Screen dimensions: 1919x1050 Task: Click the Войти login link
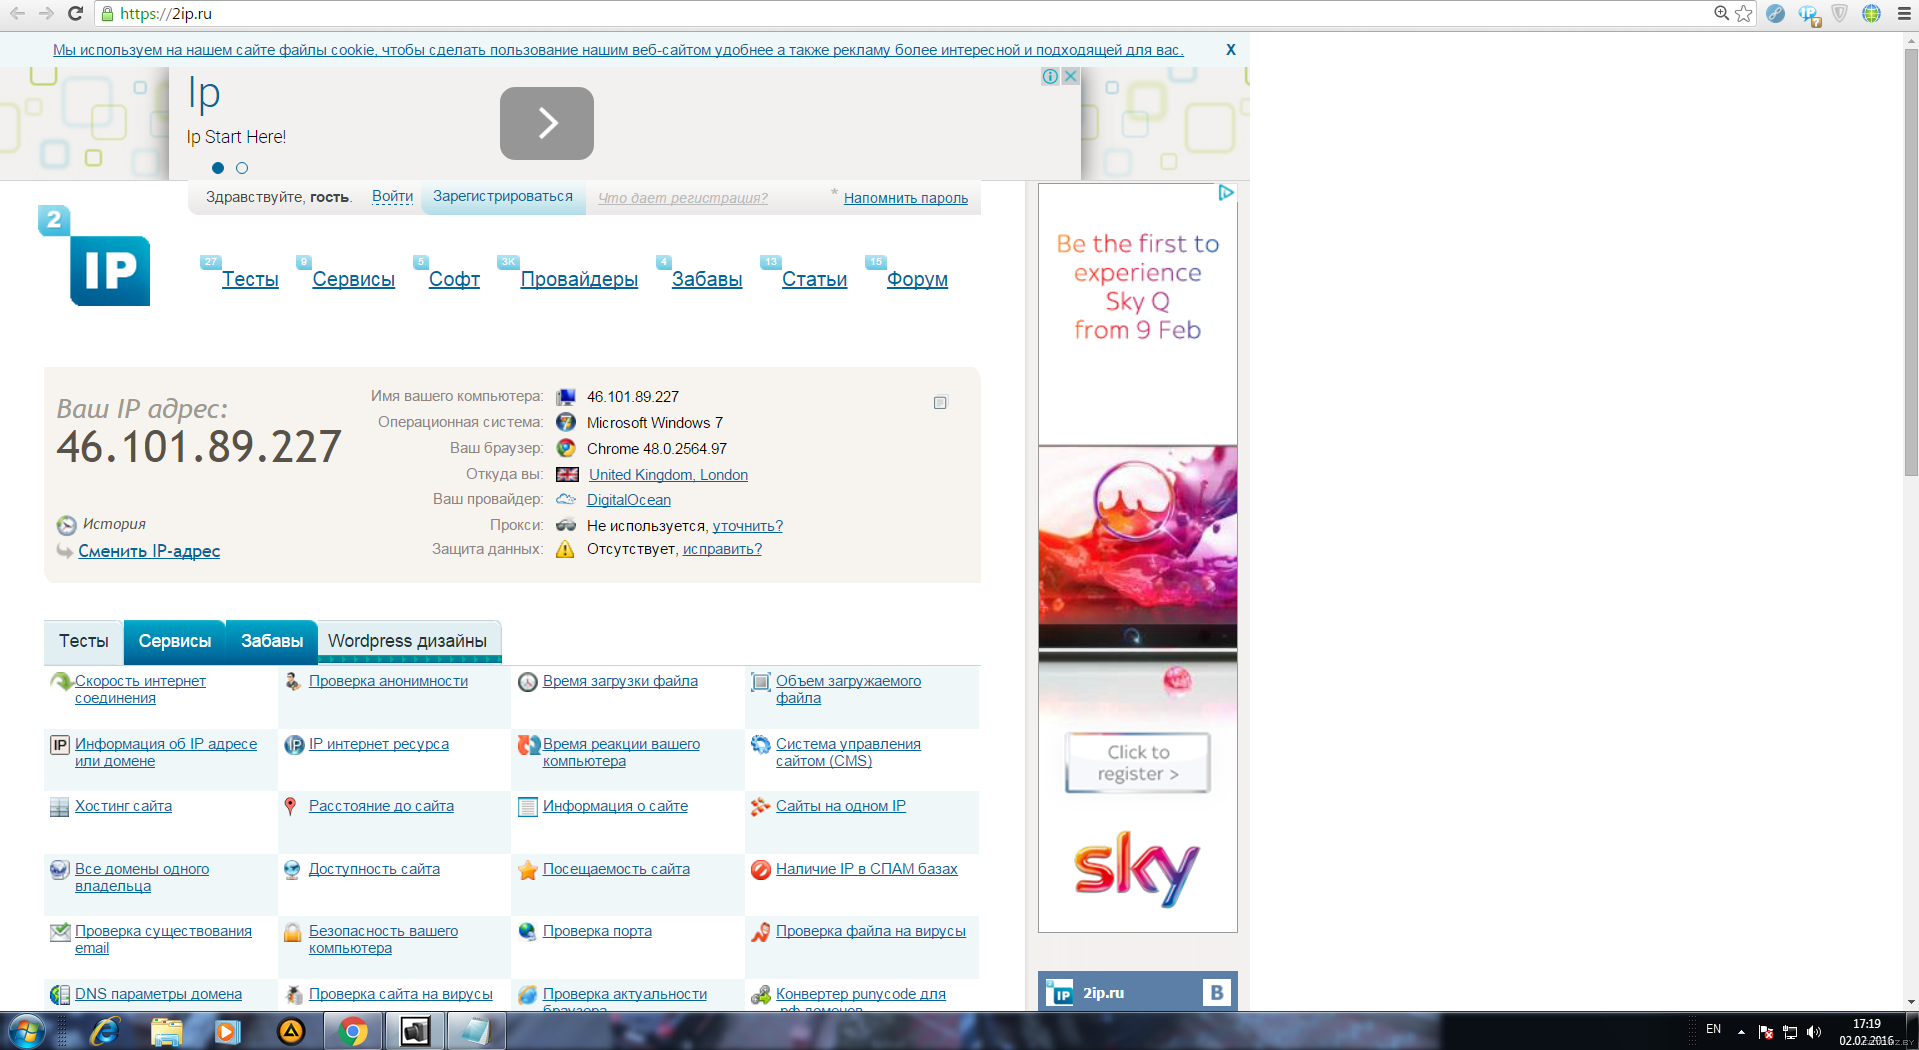pyautogui.click(x=392, y=196)
